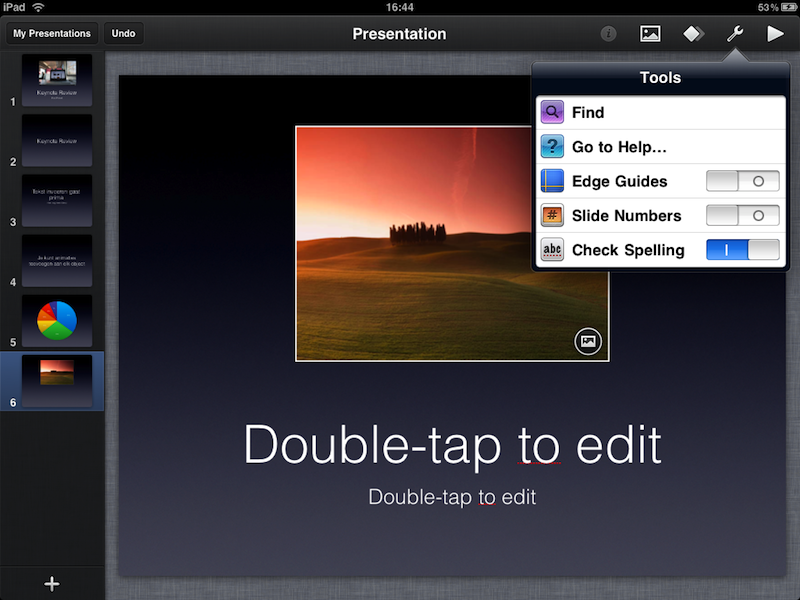Viewport: 800px width, 600px height.
Task: Go back to My Presentations
Action: pos(52,34)
